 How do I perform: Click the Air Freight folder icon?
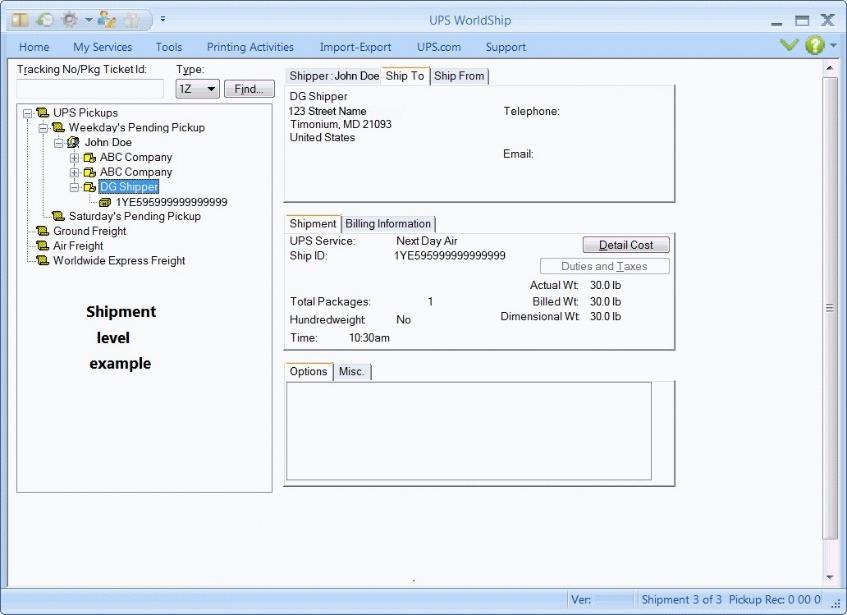pyautogui.click(x=43, y=246)
